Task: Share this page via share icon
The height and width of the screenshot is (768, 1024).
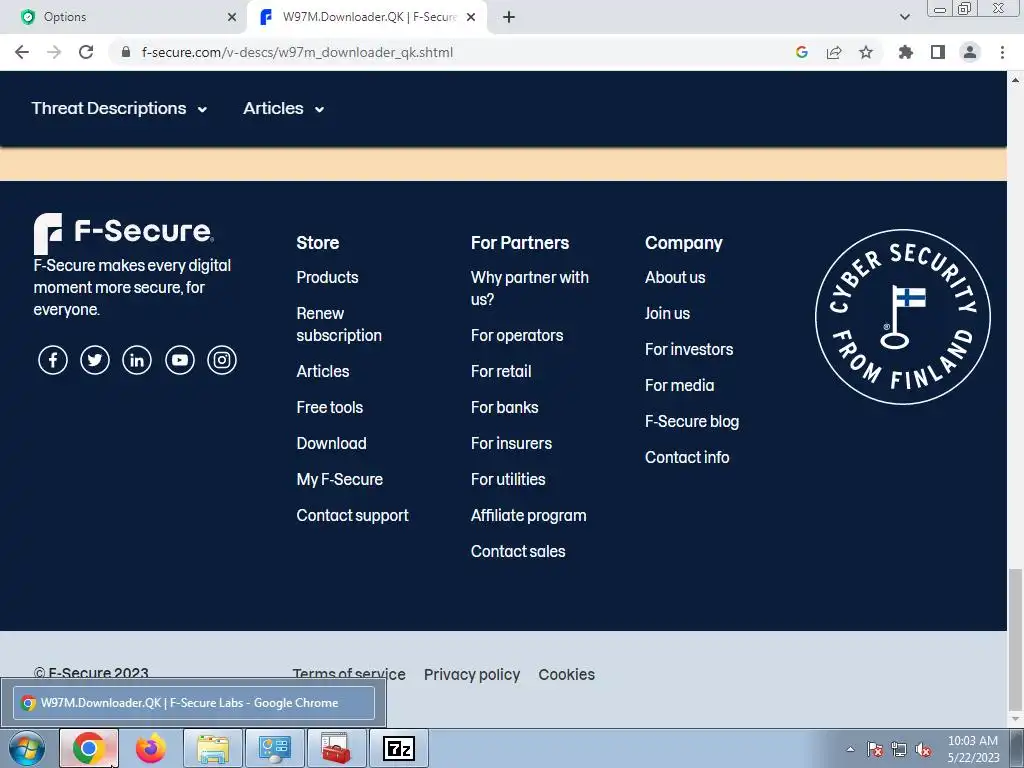Action: 834,52
